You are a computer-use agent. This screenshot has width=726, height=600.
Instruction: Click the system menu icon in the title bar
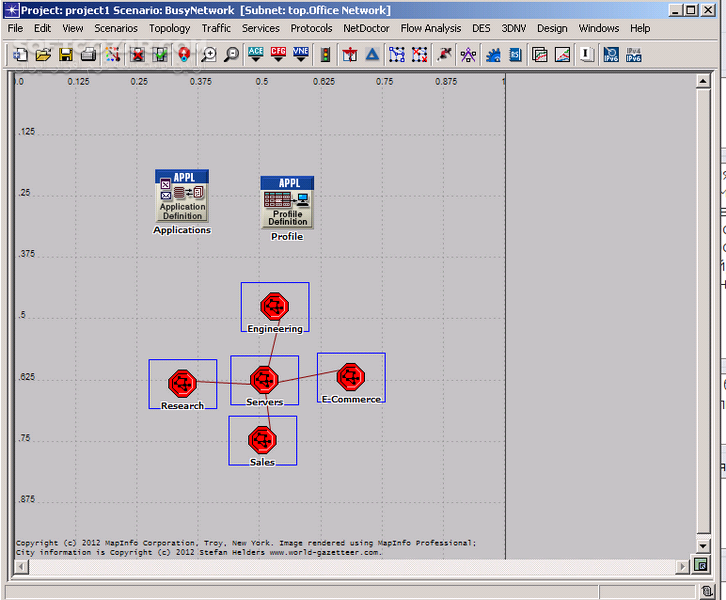click(12, 10)
